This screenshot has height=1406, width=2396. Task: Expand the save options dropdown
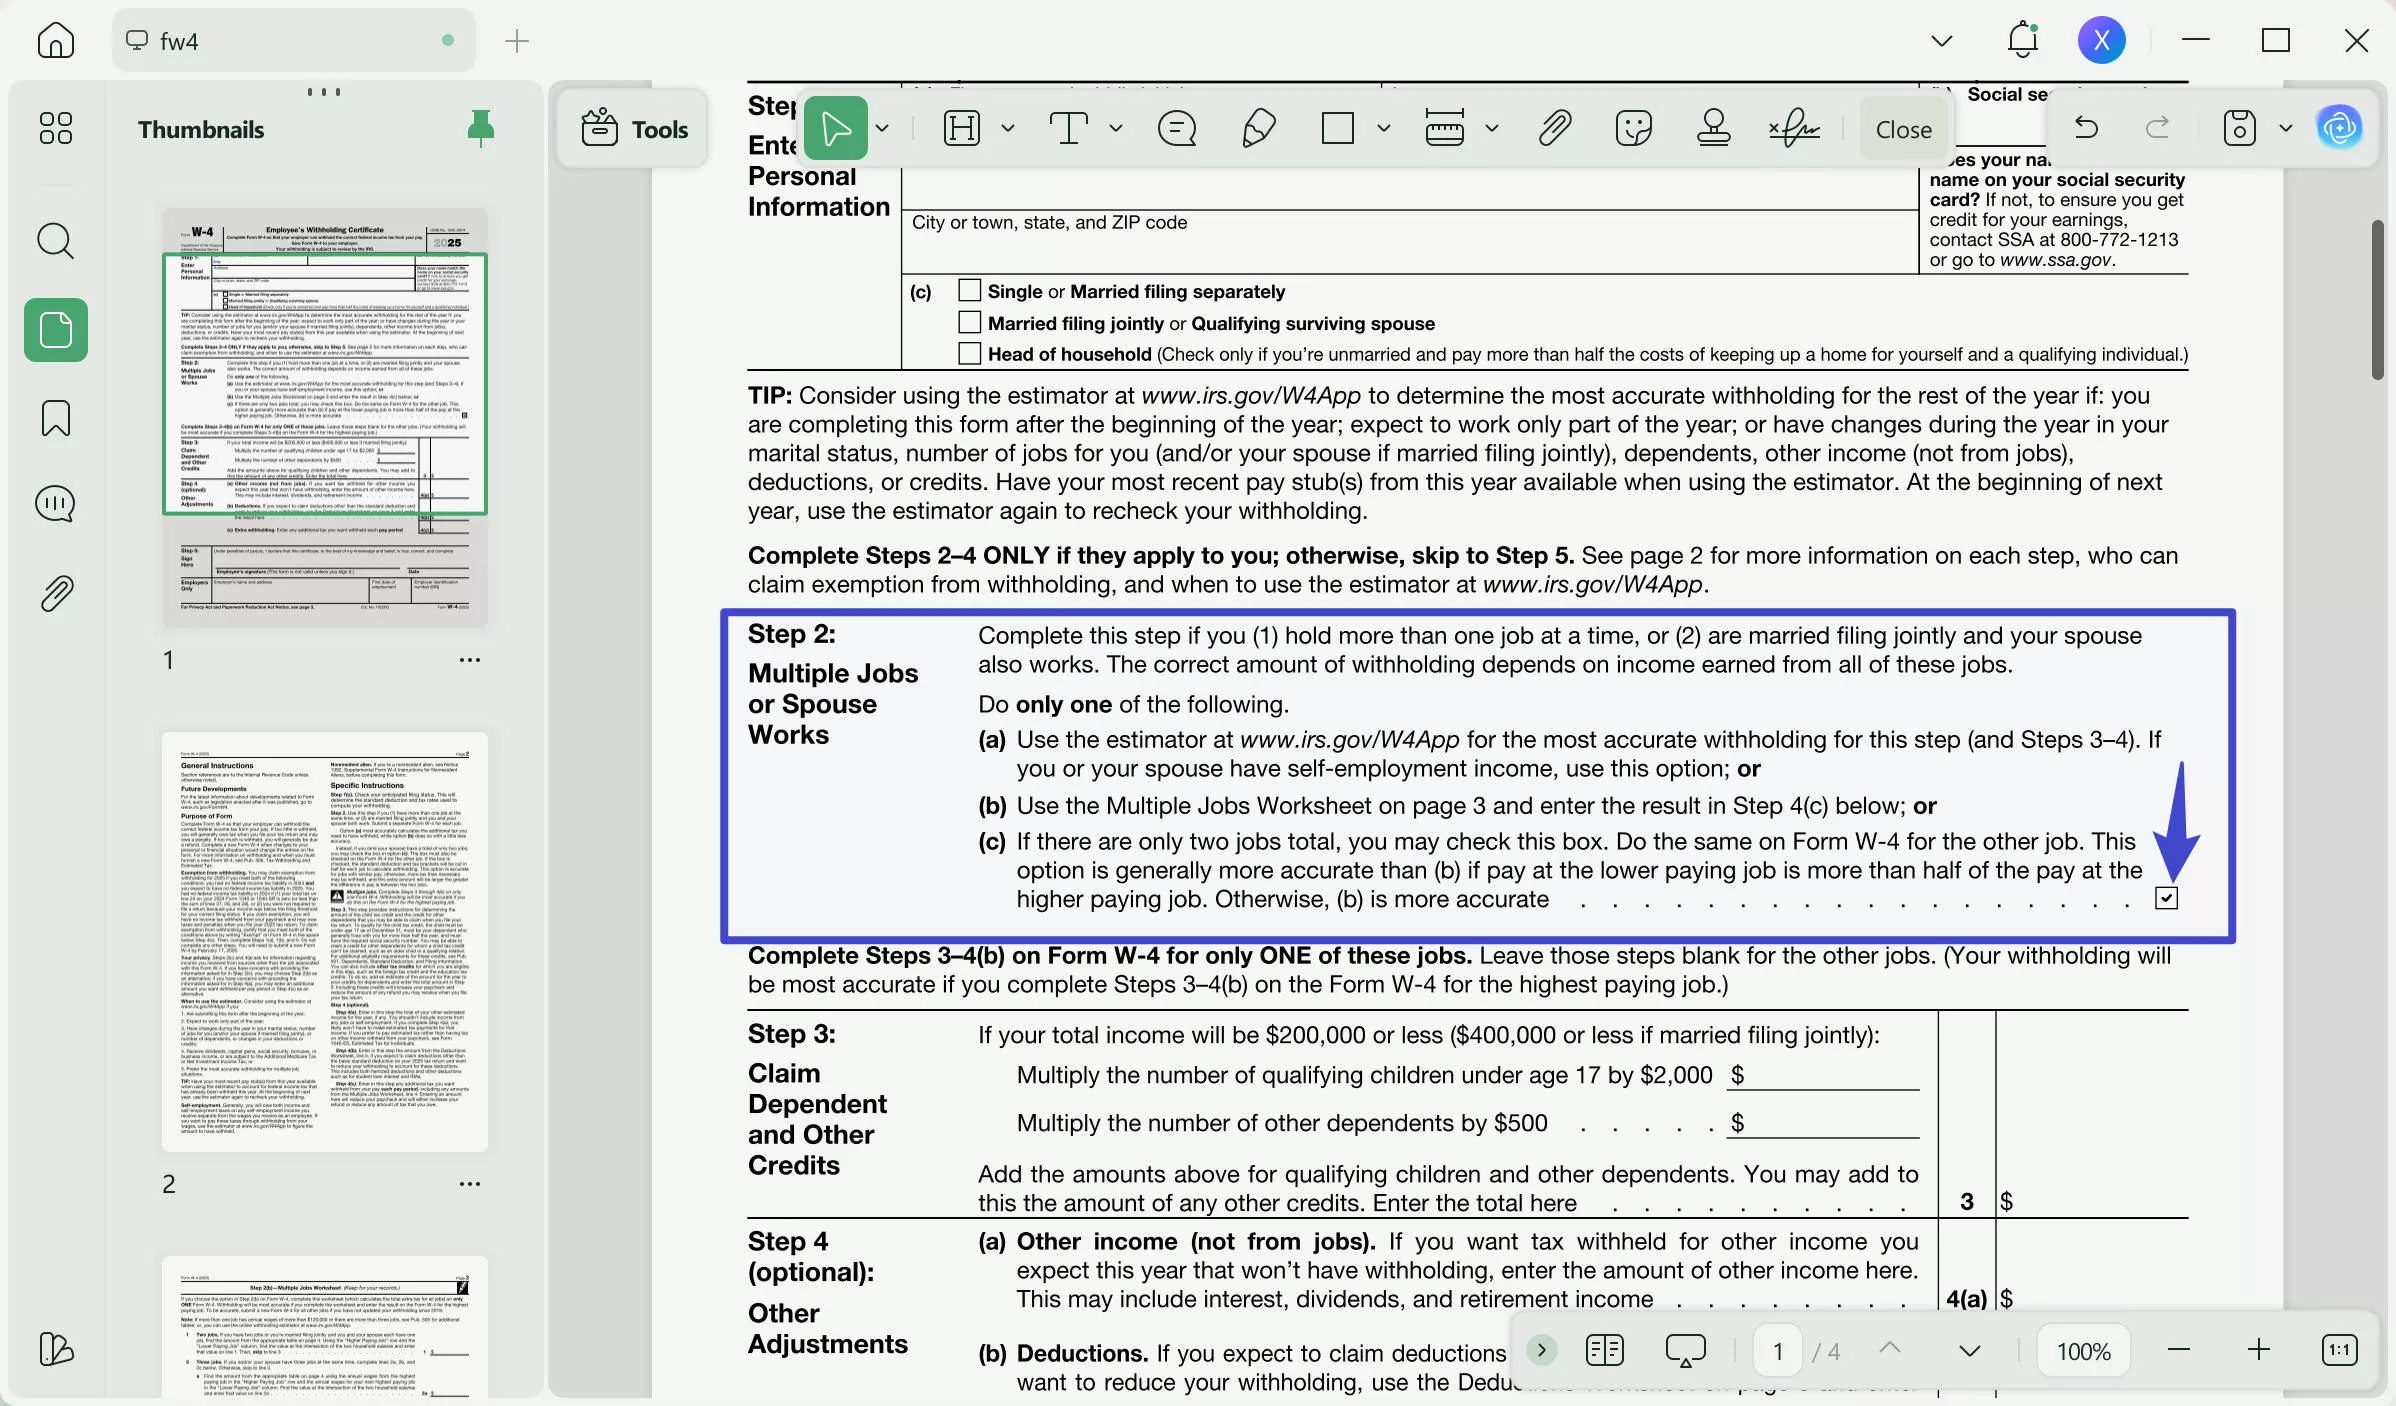[x=2286, y=128]
